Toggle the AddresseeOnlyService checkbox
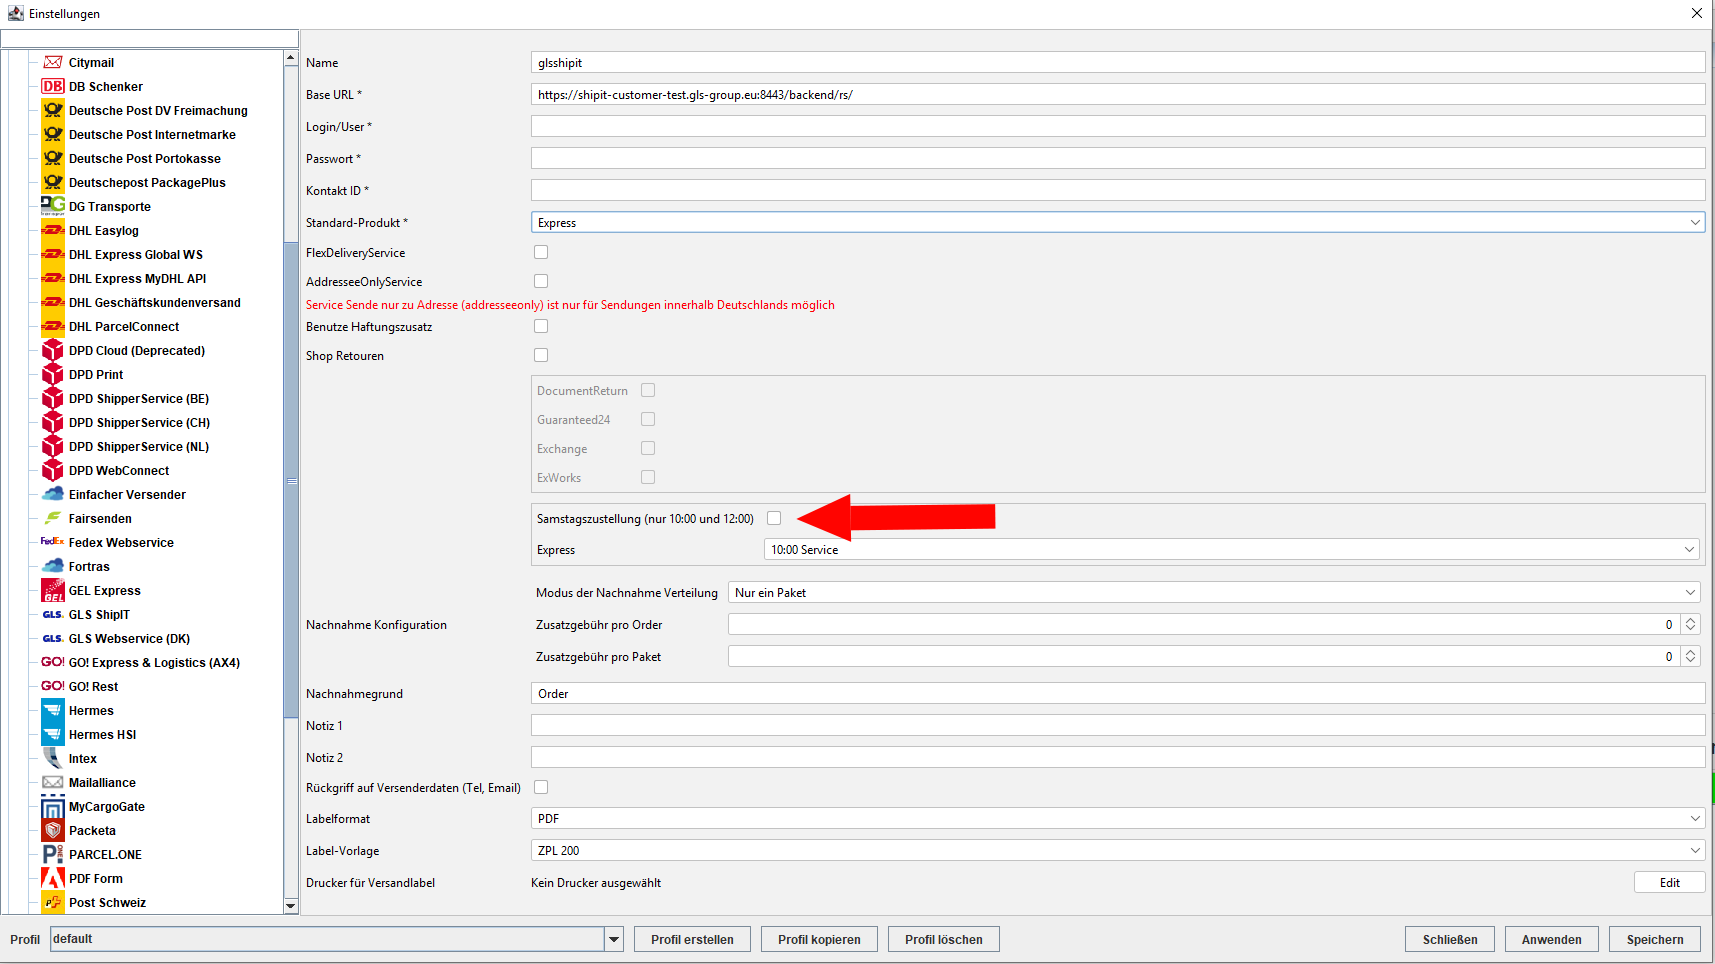This screenshot has width=1715, height=964. 541,281
